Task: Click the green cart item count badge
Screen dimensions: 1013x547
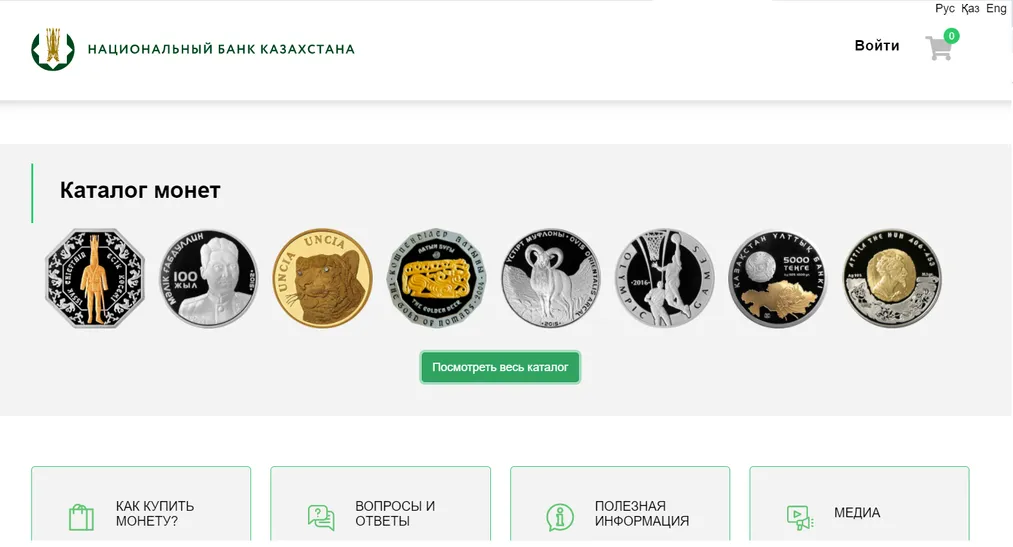Action: tap(951, 36)
